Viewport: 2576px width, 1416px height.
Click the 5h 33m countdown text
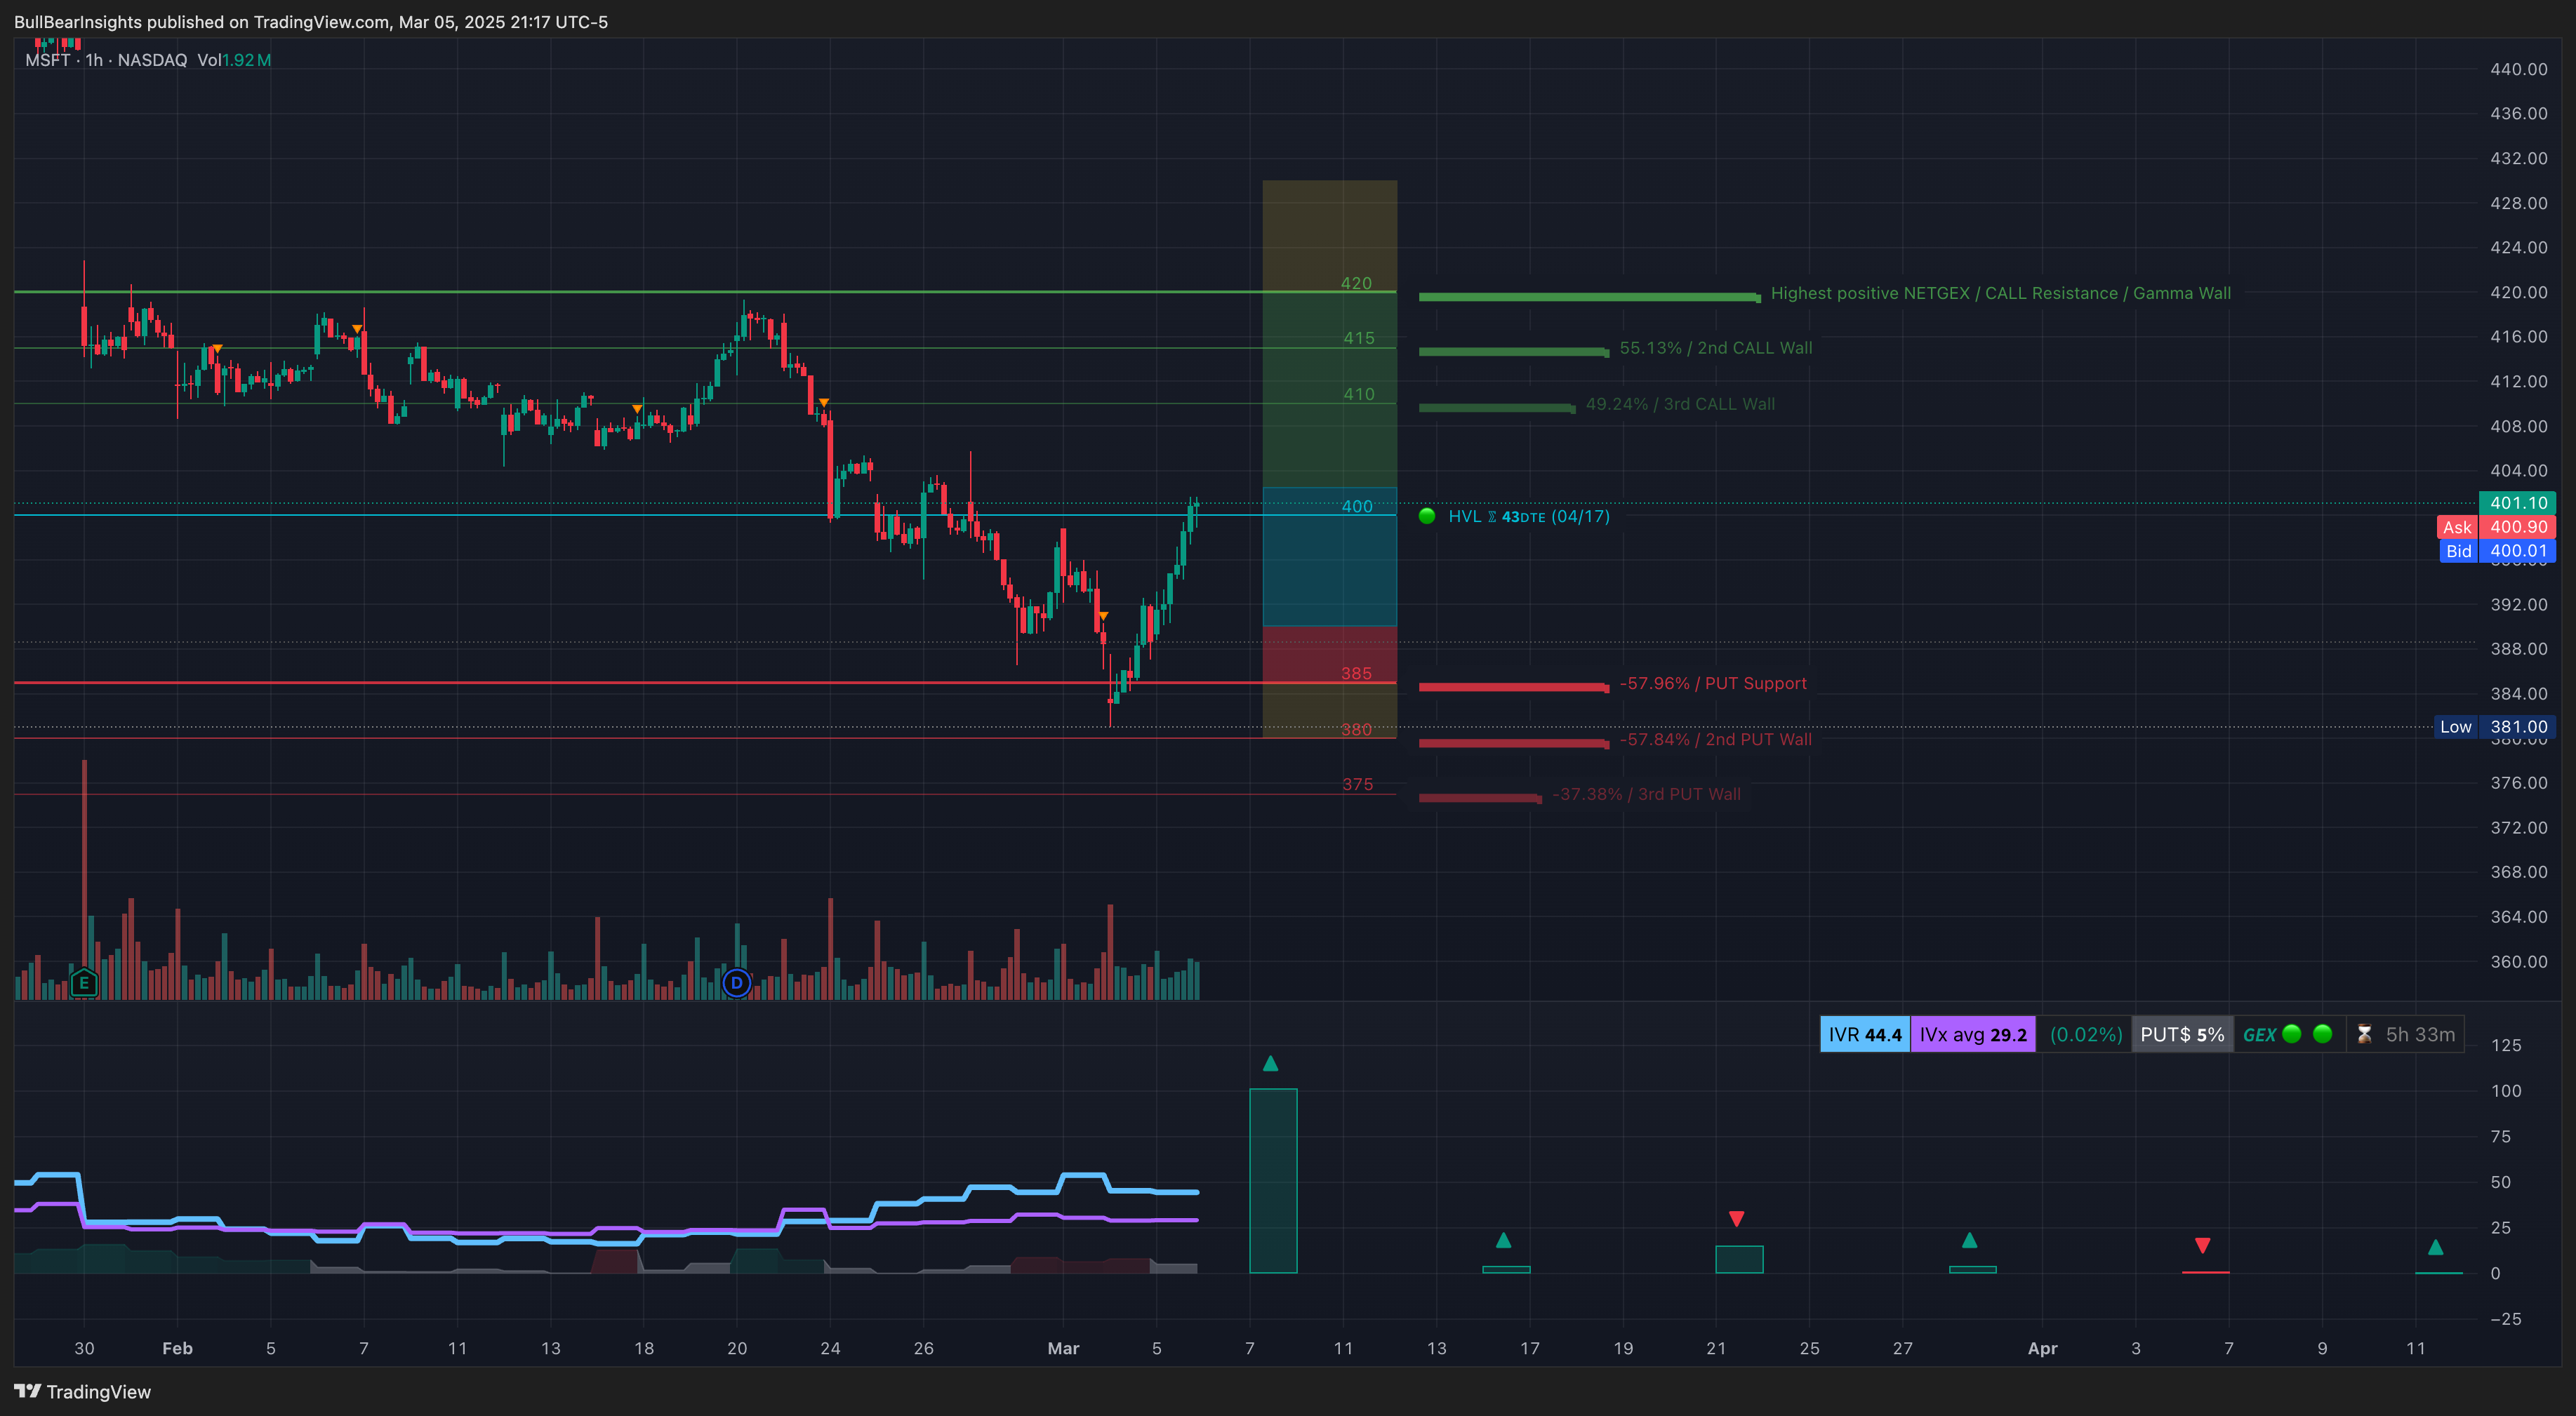click(2420, 1034)
